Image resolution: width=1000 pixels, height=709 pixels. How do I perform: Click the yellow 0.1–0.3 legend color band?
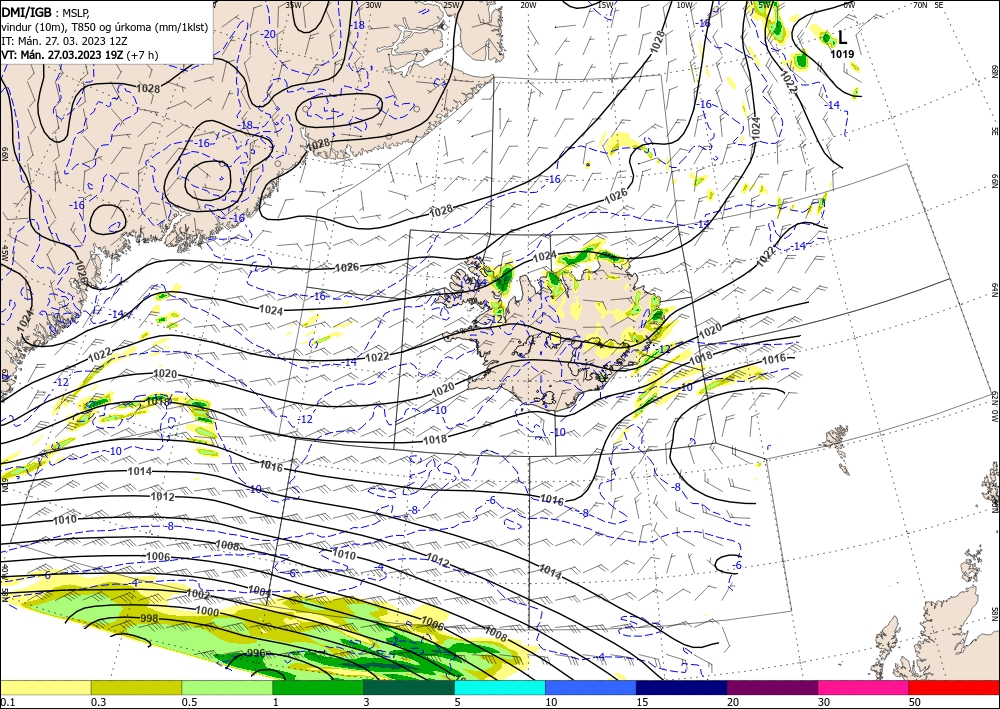coord(45,687)
